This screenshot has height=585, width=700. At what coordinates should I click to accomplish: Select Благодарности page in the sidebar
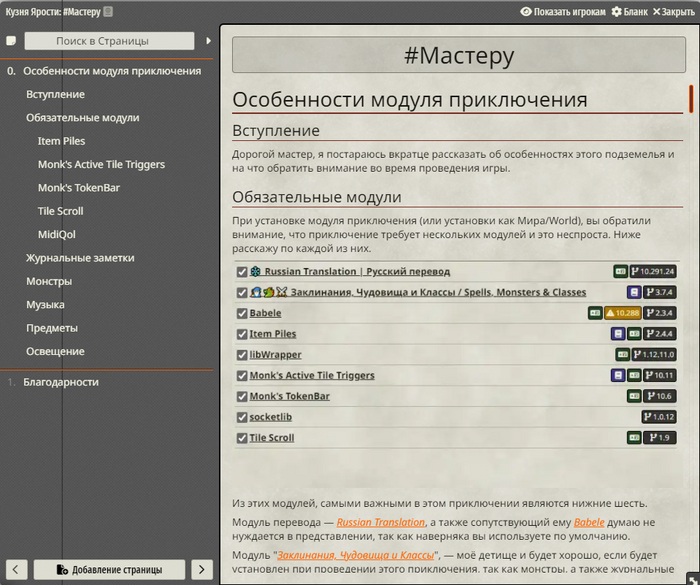point(60,382)
